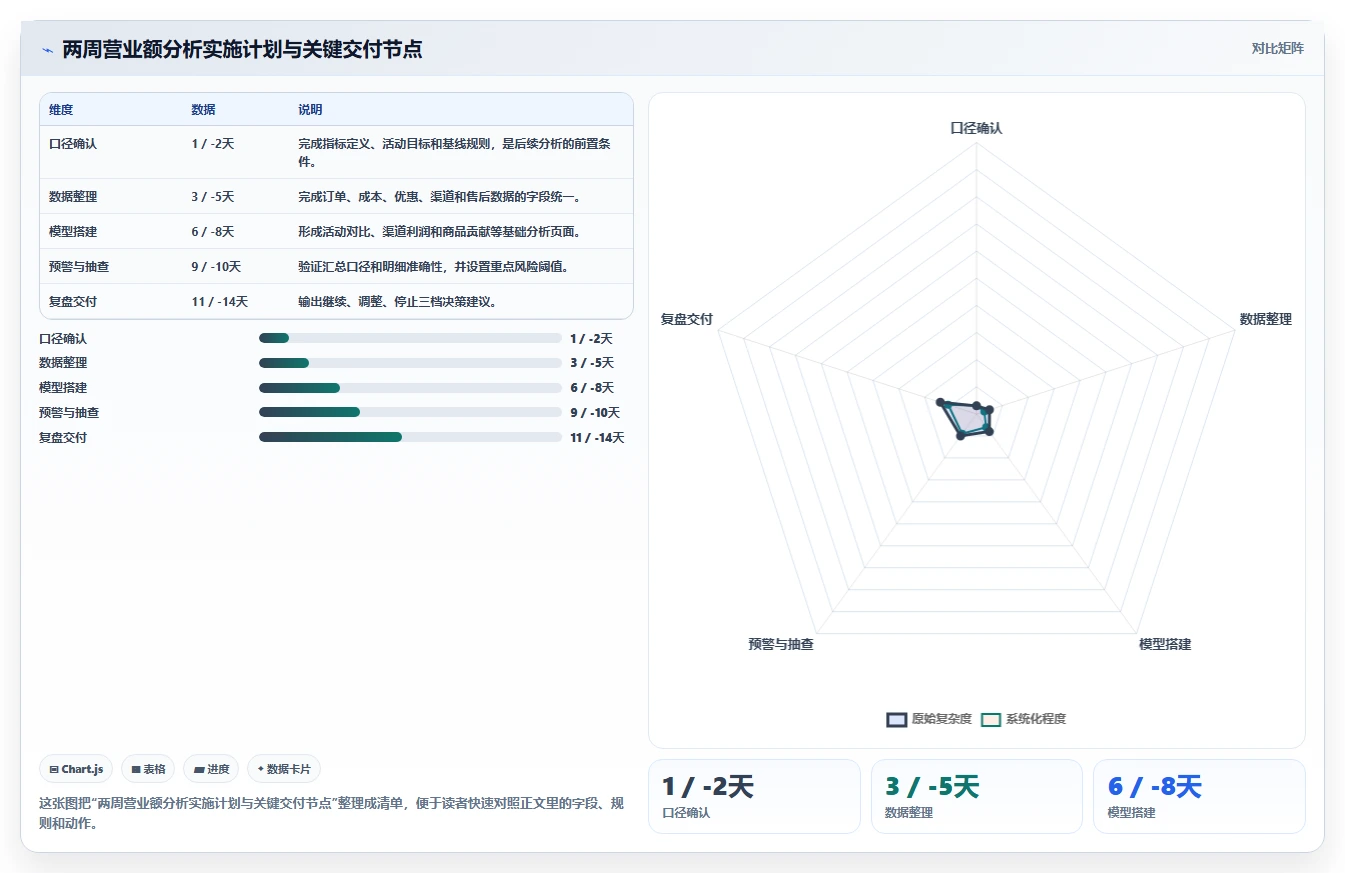Screen dimensions: 1345x873
Task: Click the 原始复杂度 legend color box
Action: point(897,719)
